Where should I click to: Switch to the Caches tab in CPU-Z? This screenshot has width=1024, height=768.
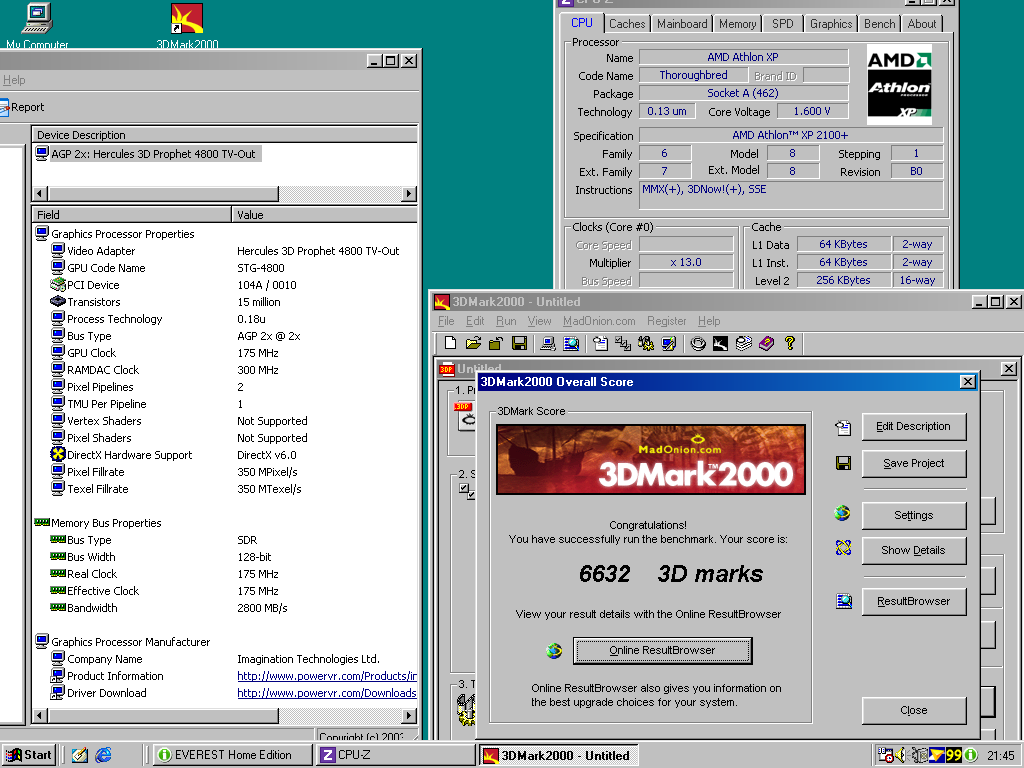(x=627, y=23)
